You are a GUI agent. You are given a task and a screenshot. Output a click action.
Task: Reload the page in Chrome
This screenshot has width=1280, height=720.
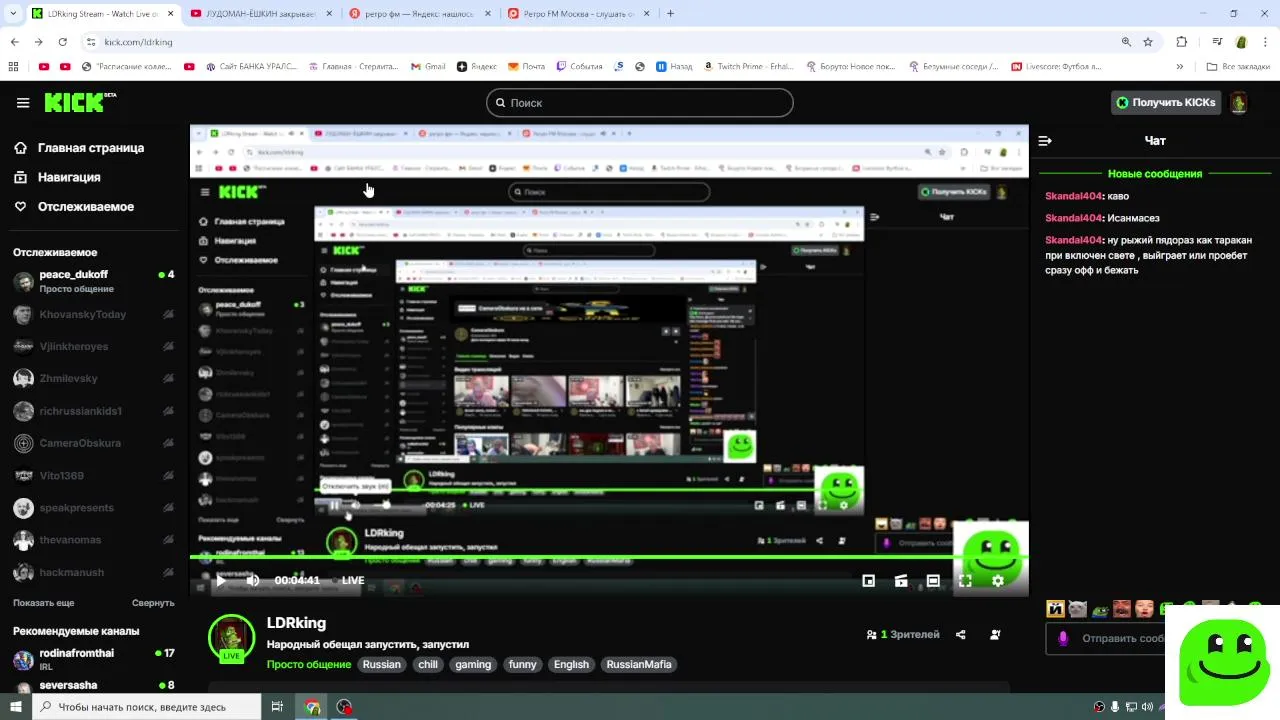coord(63,42)
